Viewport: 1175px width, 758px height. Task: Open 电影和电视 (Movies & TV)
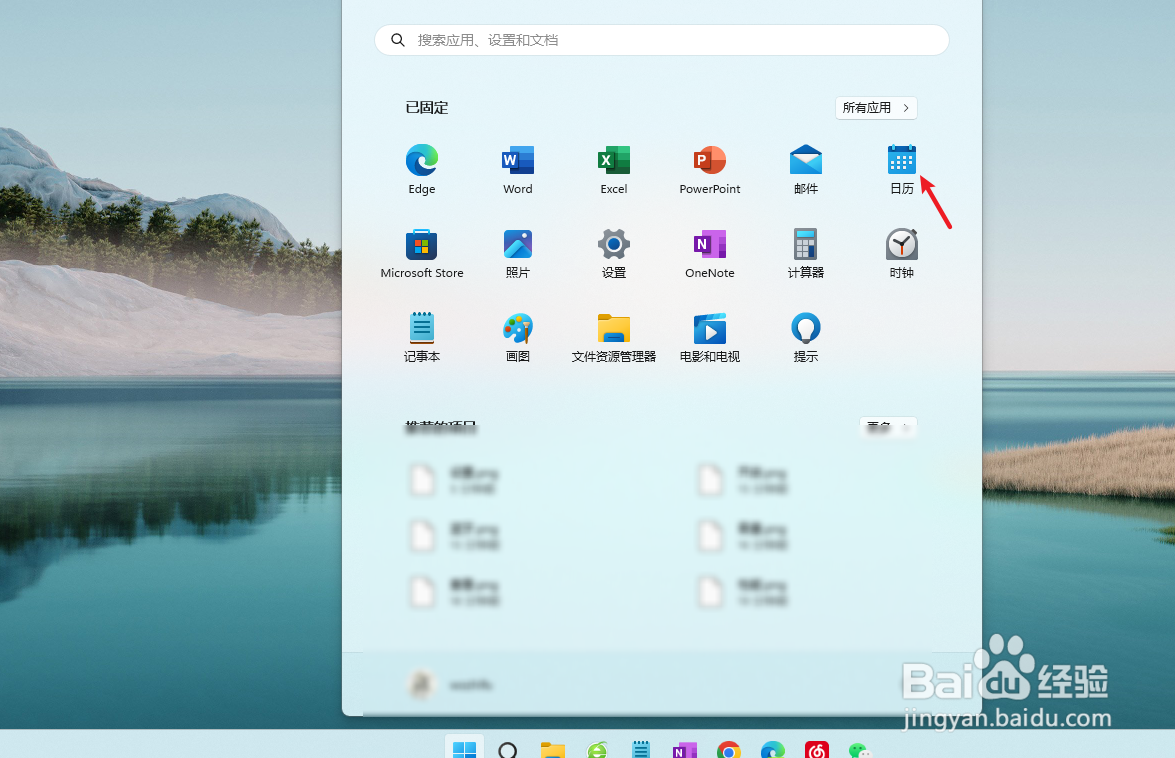pos(710,338)
